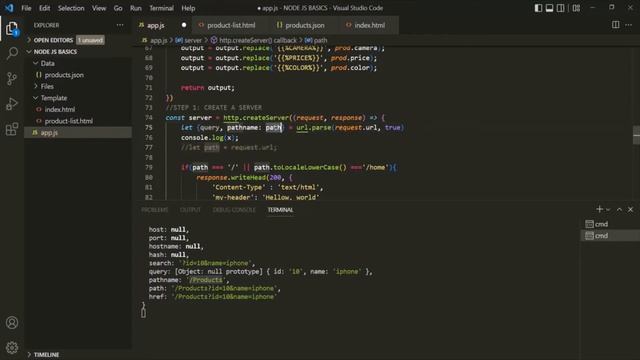Switch to the index.html editor tab
This screenshot has height=360, width=640.
(x=369, y=25)
